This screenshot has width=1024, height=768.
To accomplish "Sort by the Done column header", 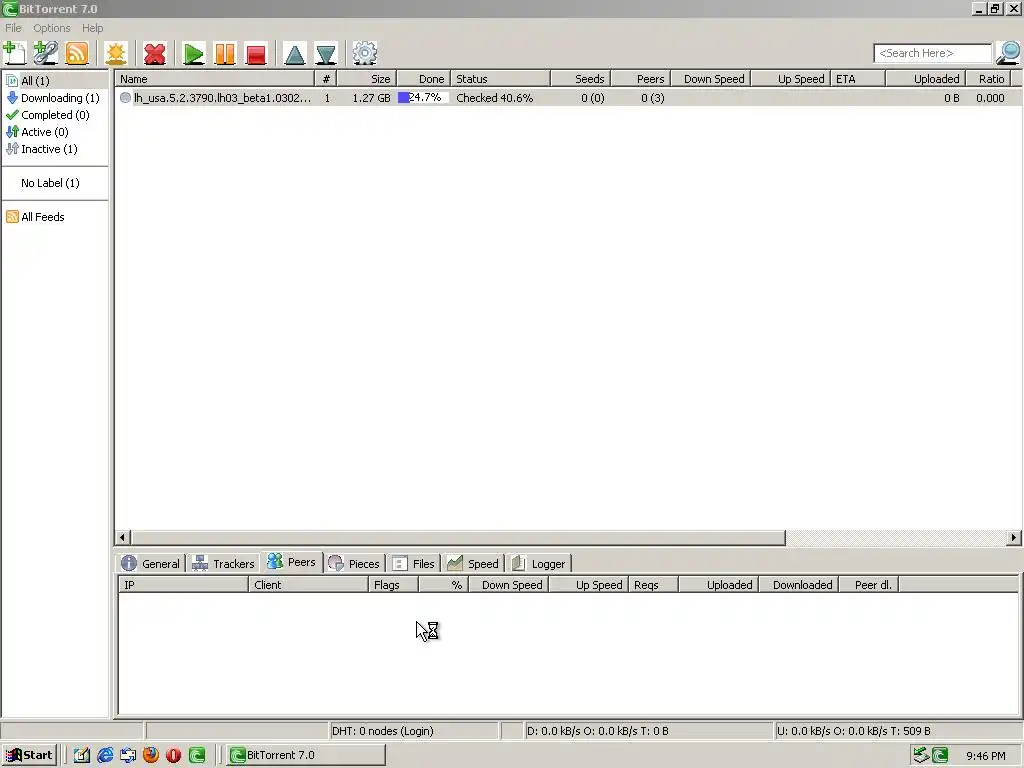I will pos(423,79).
